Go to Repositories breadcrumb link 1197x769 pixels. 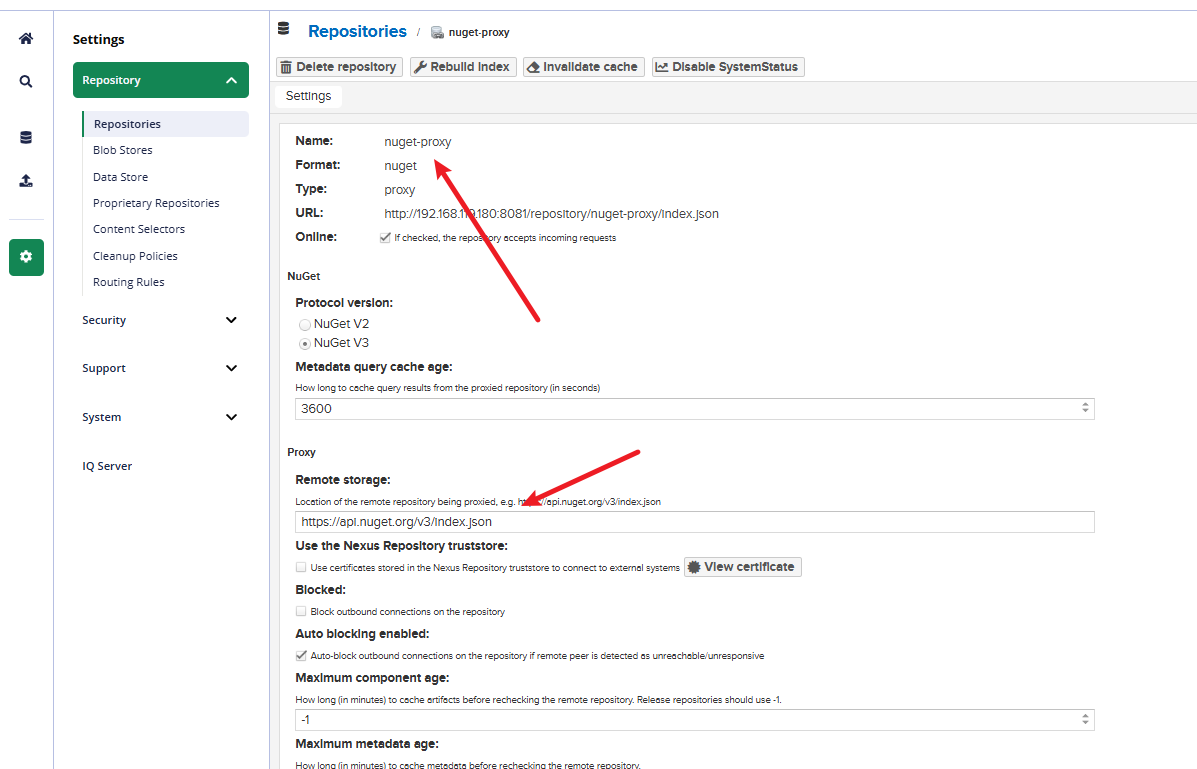[357, 31]
